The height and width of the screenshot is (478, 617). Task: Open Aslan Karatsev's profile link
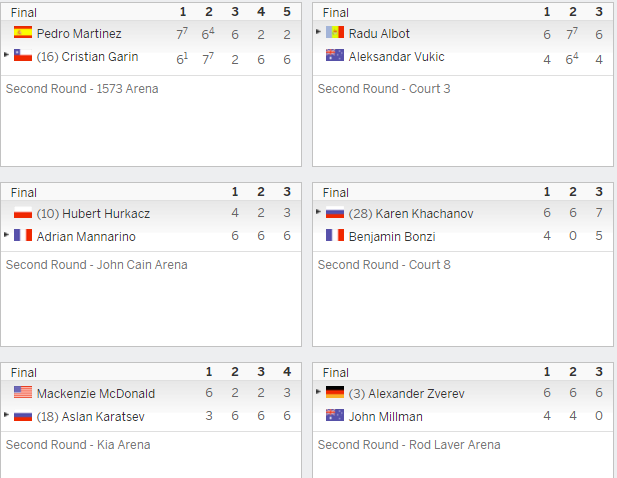(x=91, y=417)
